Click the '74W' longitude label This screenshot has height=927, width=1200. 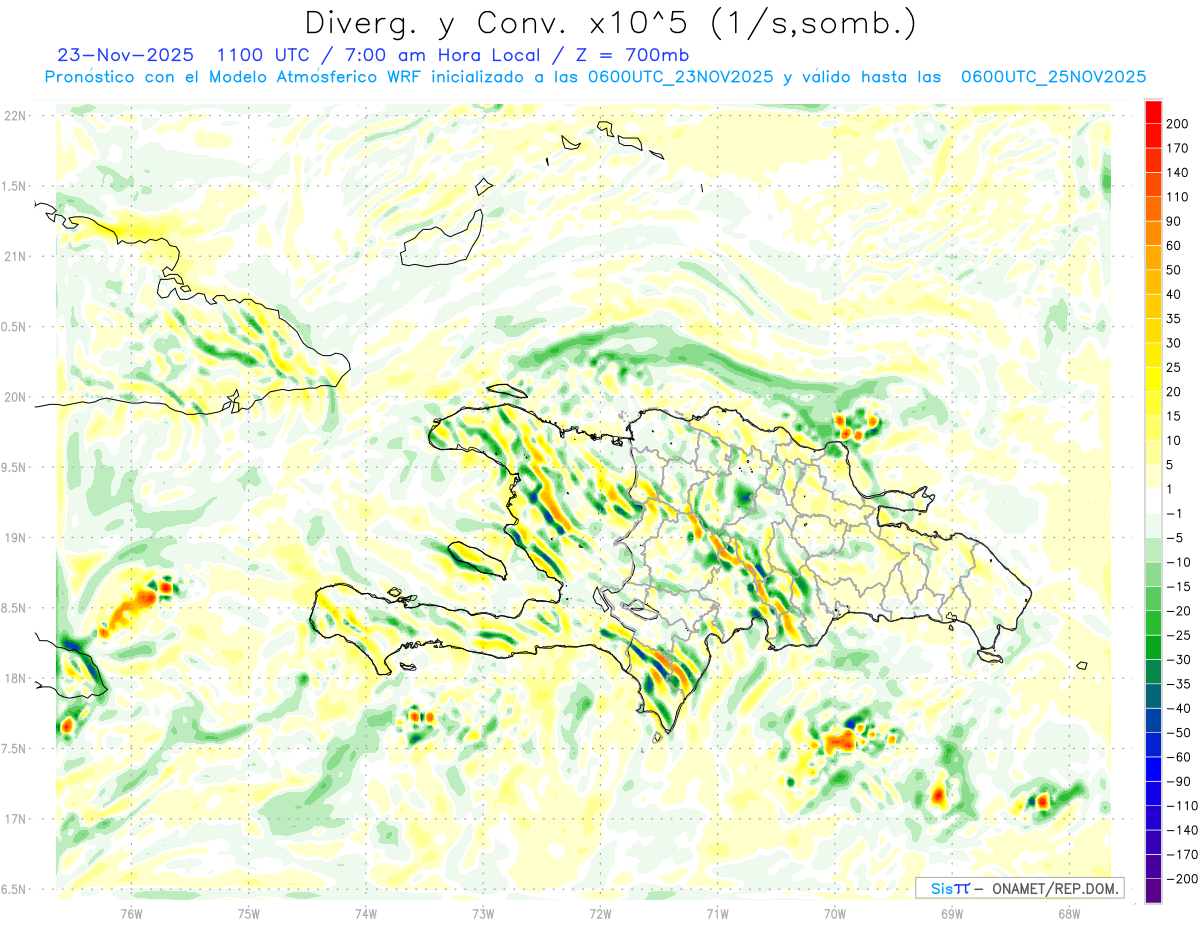tap(366, 913)
